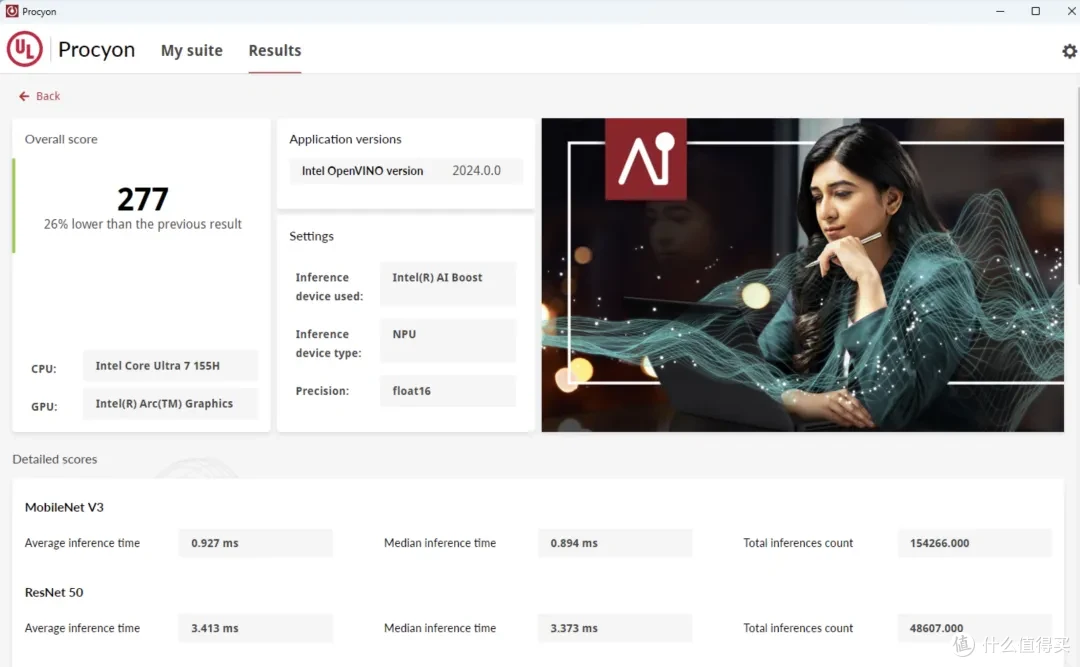The width and height of the screenshot is (1080, 667).
Task: Click the Settings panel heading
Action: pyautogui.click(x=311, y=236)
